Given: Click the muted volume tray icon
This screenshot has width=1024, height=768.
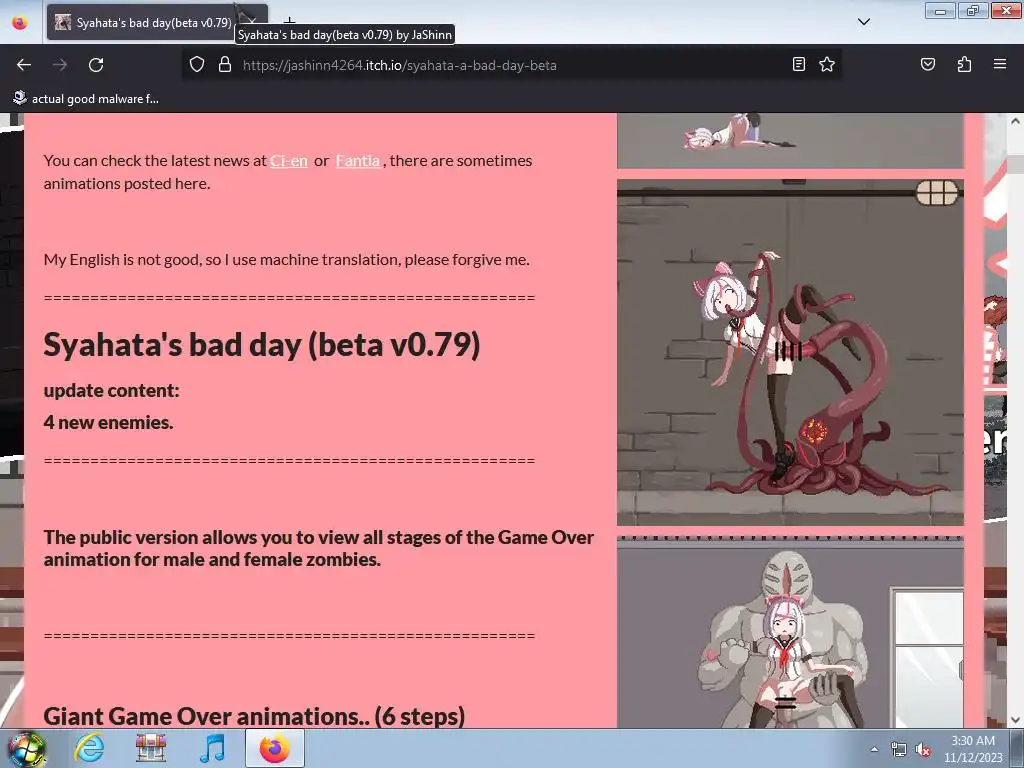Looking at the screenshot, I should click(x=923, y=750).
